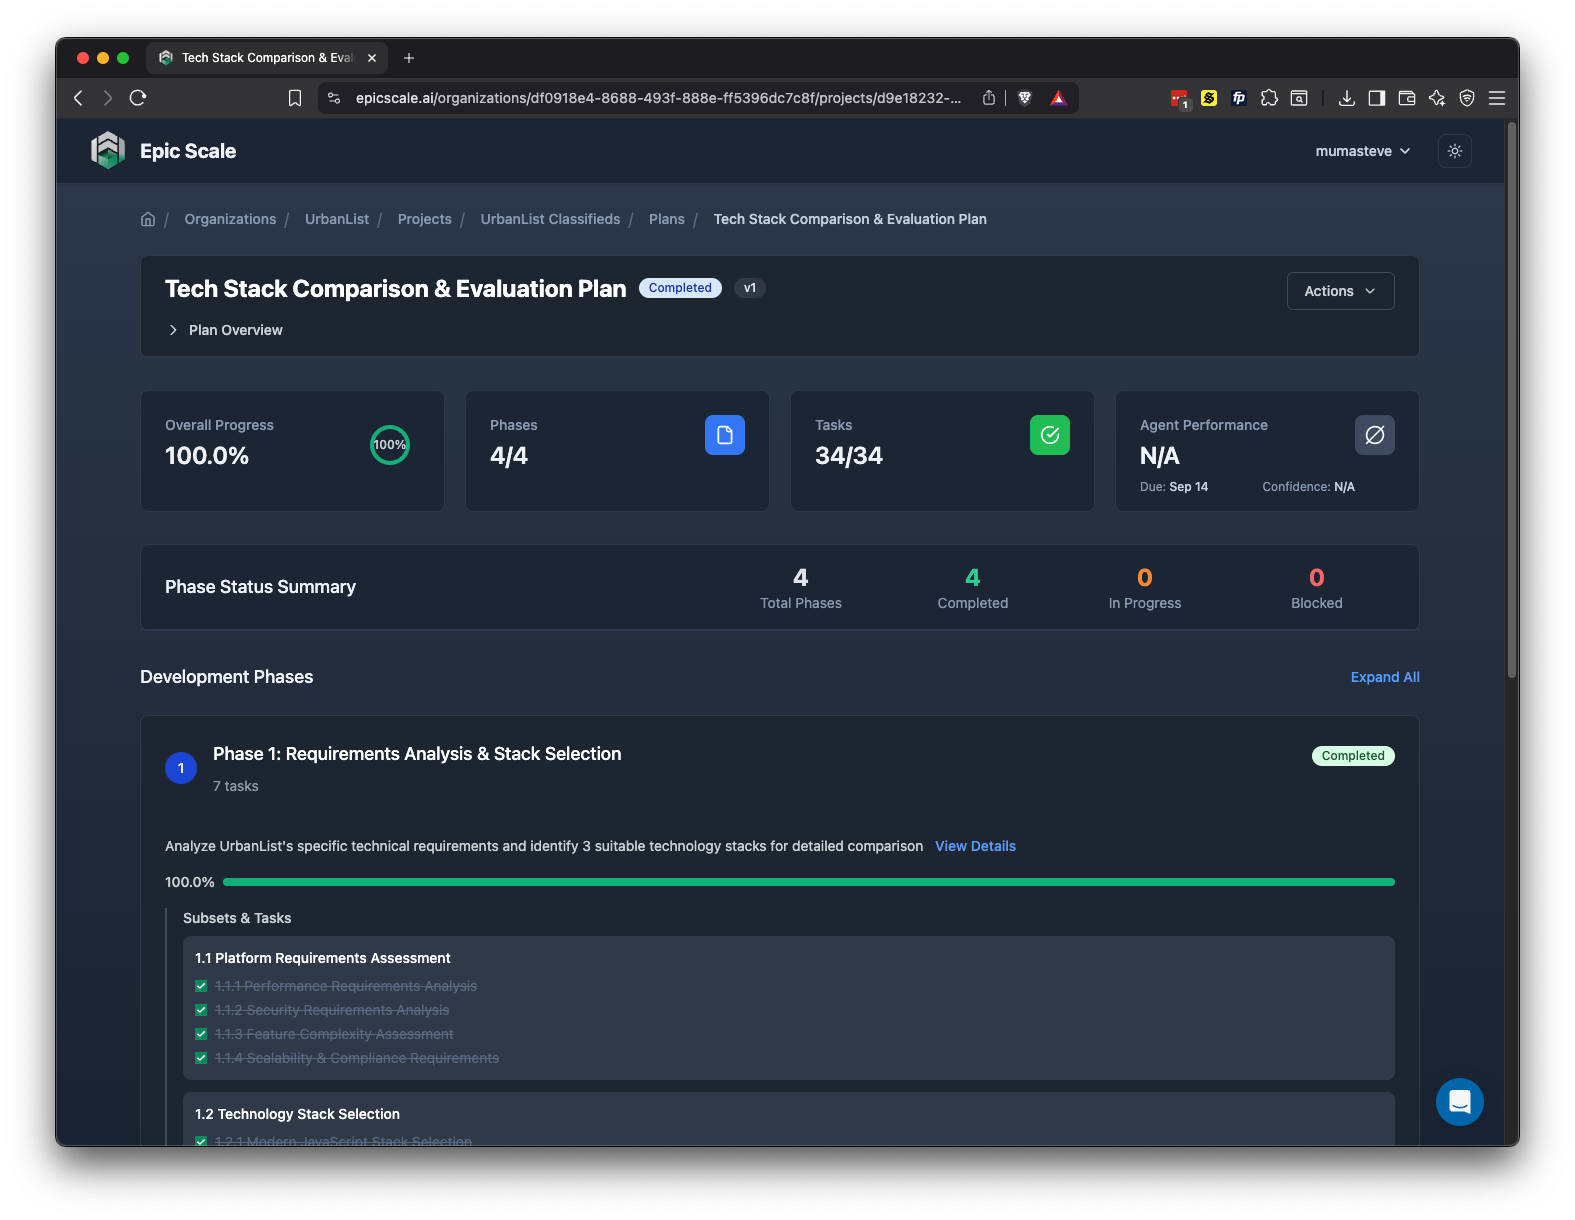
Task: Open the downloads icon
Action: 1347,98
